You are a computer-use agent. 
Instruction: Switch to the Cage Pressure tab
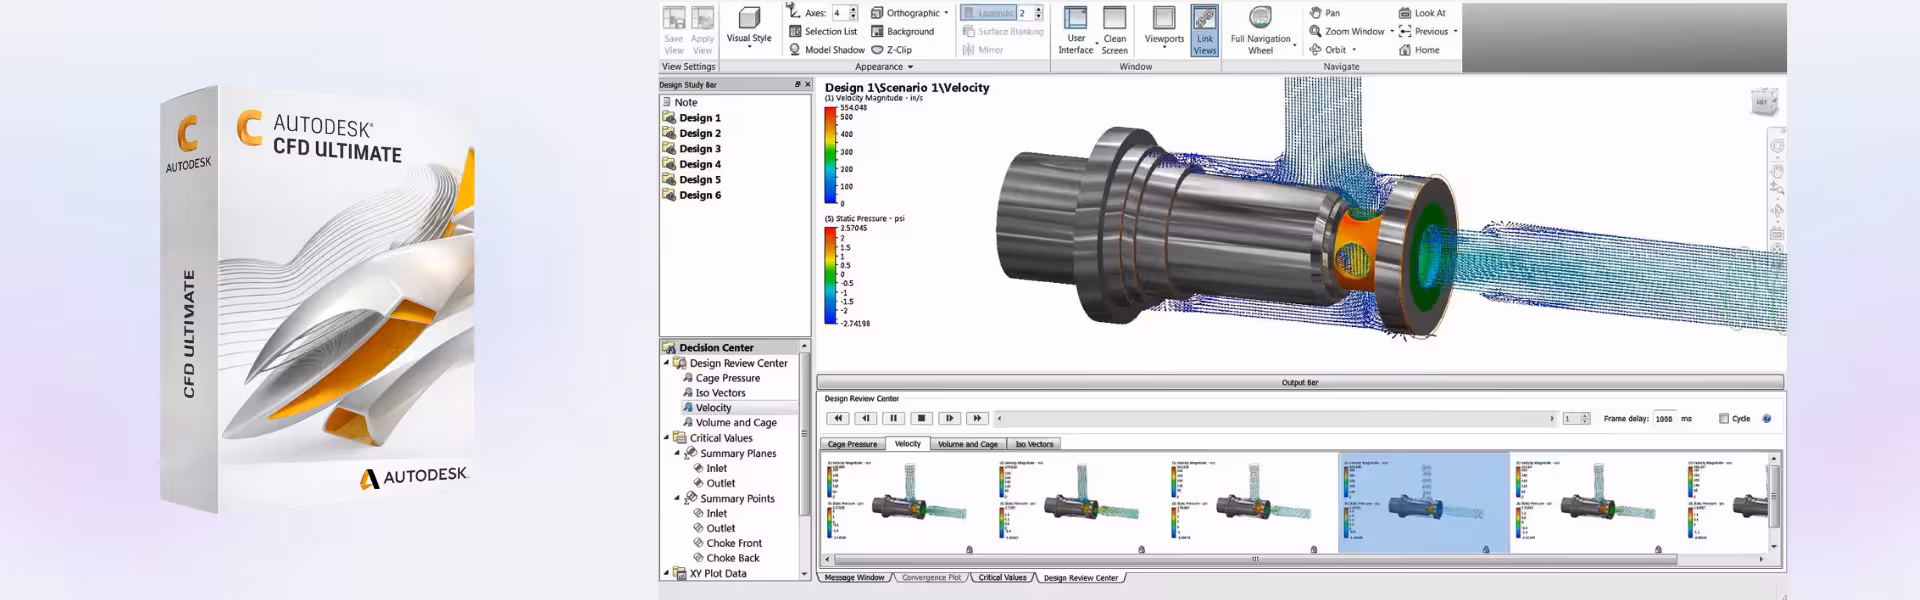(853, 444)
